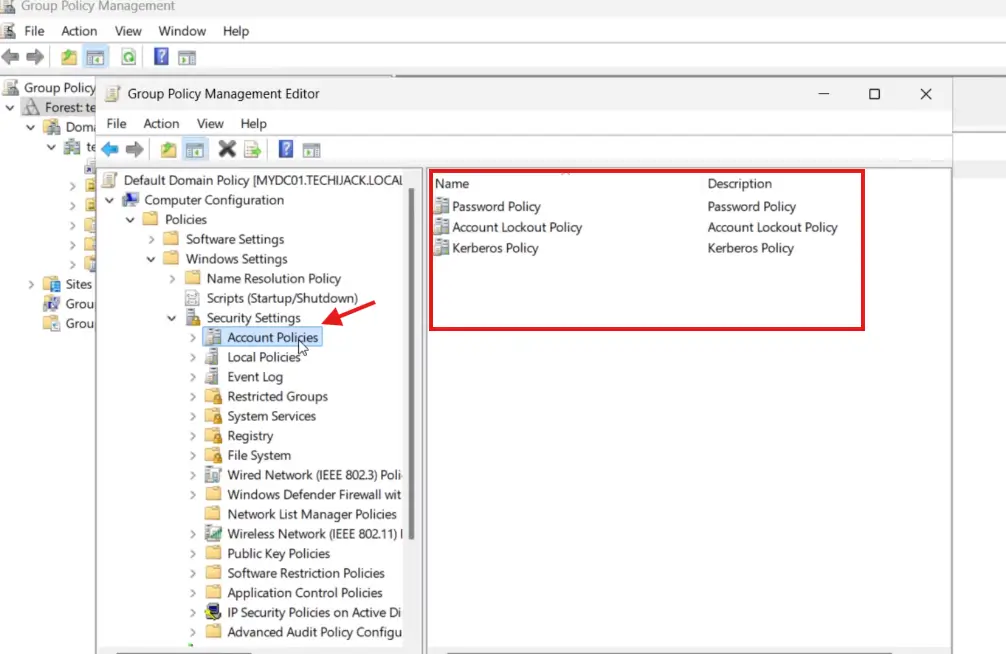The image size is (1006, 654).
Task: Click Up One Level folder icon in editor
Action: (x=169, y=150)
